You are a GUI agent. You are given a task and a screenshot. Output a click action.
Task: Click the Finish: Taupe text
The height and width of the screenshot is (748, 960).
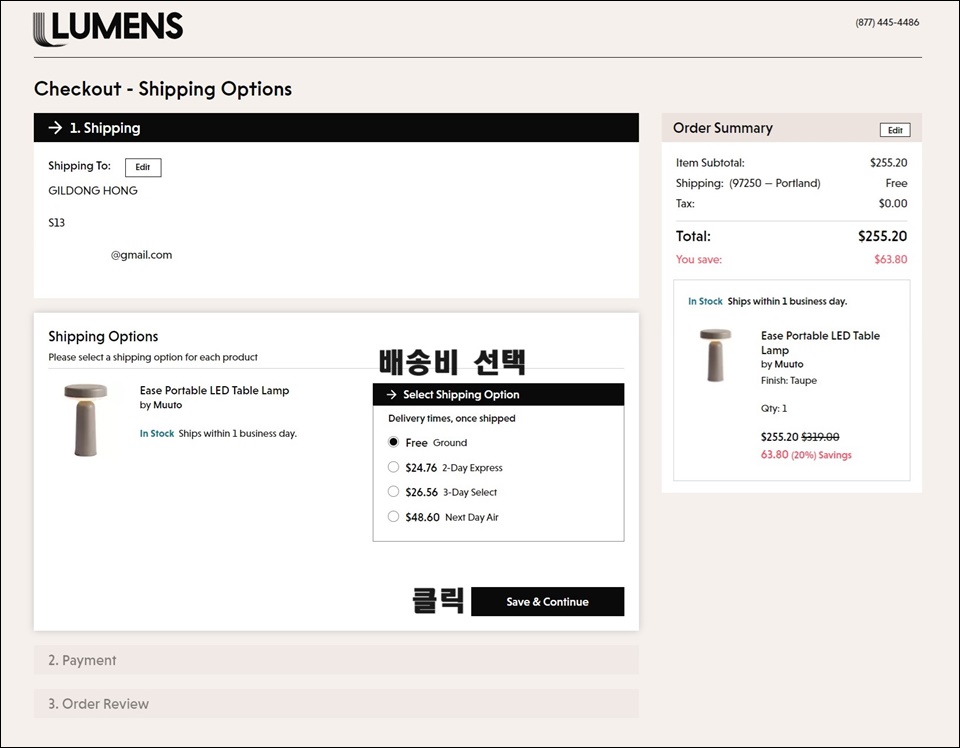point(789,381)
